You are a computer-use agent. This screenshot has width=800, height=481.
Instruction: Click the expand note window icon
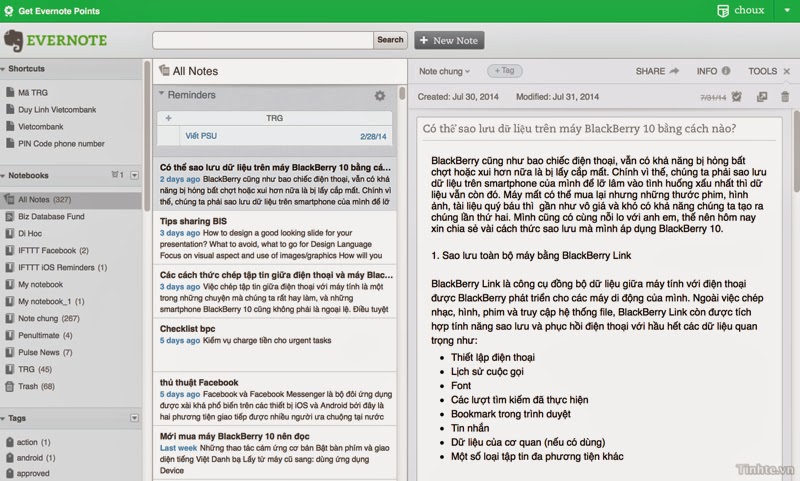tap(762, 96)
